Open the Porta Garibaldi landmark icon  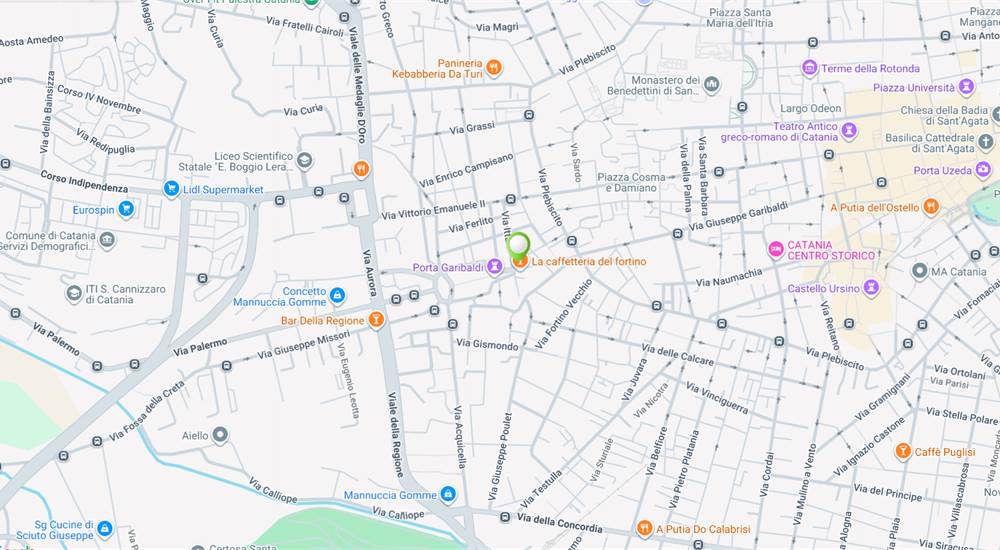click(x=494, y=267)
